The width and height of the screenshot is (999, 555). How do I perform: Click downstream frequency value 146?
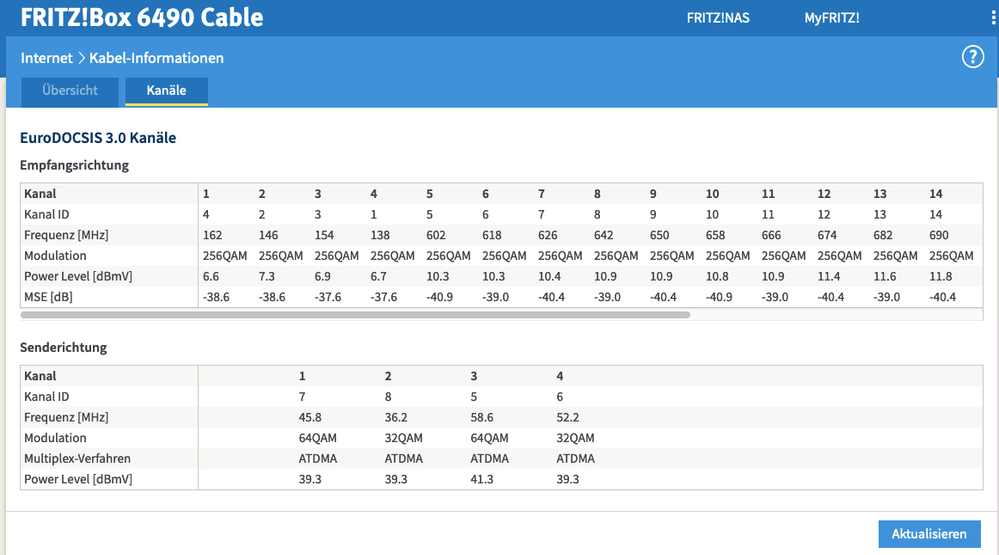268,235
